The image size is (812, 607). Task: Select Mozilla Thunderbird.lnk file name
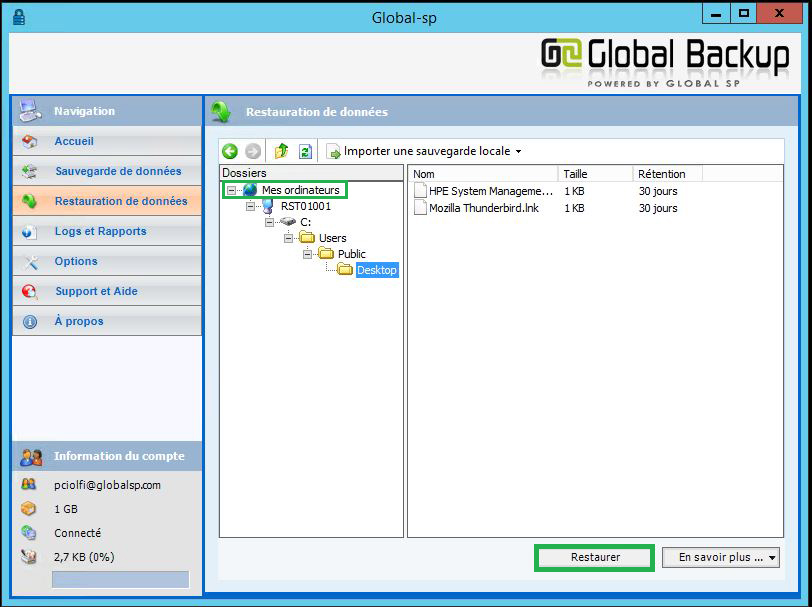(484, 208)
